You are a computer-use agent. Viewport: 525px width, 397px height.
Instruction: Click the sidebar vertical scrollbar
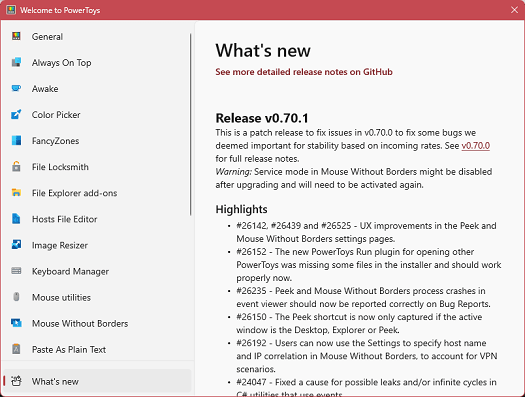pyautogui.click(x=191, y=124)
